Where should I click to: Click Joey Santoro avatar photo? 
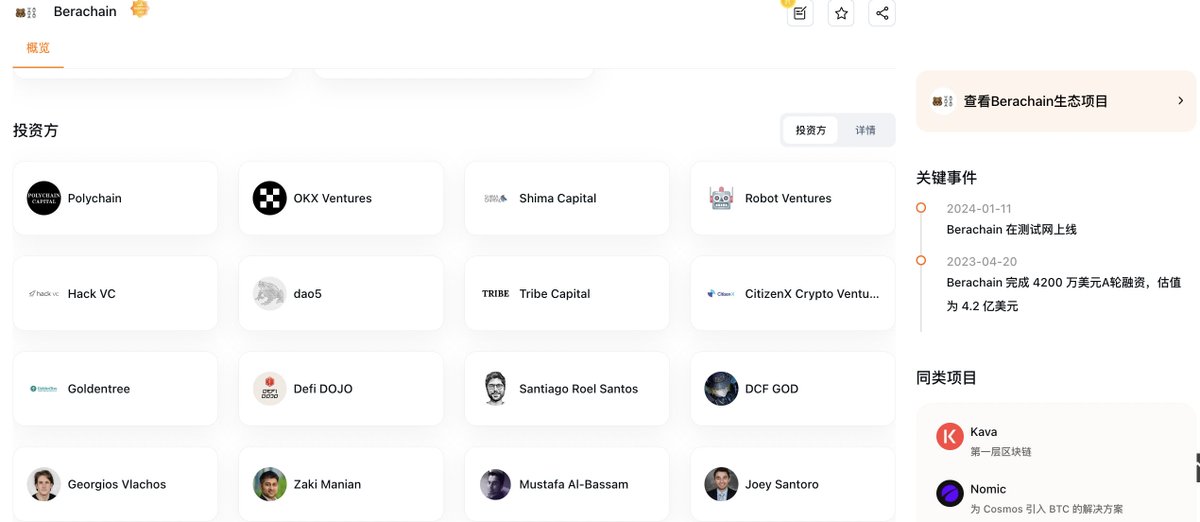coord(722,484)
